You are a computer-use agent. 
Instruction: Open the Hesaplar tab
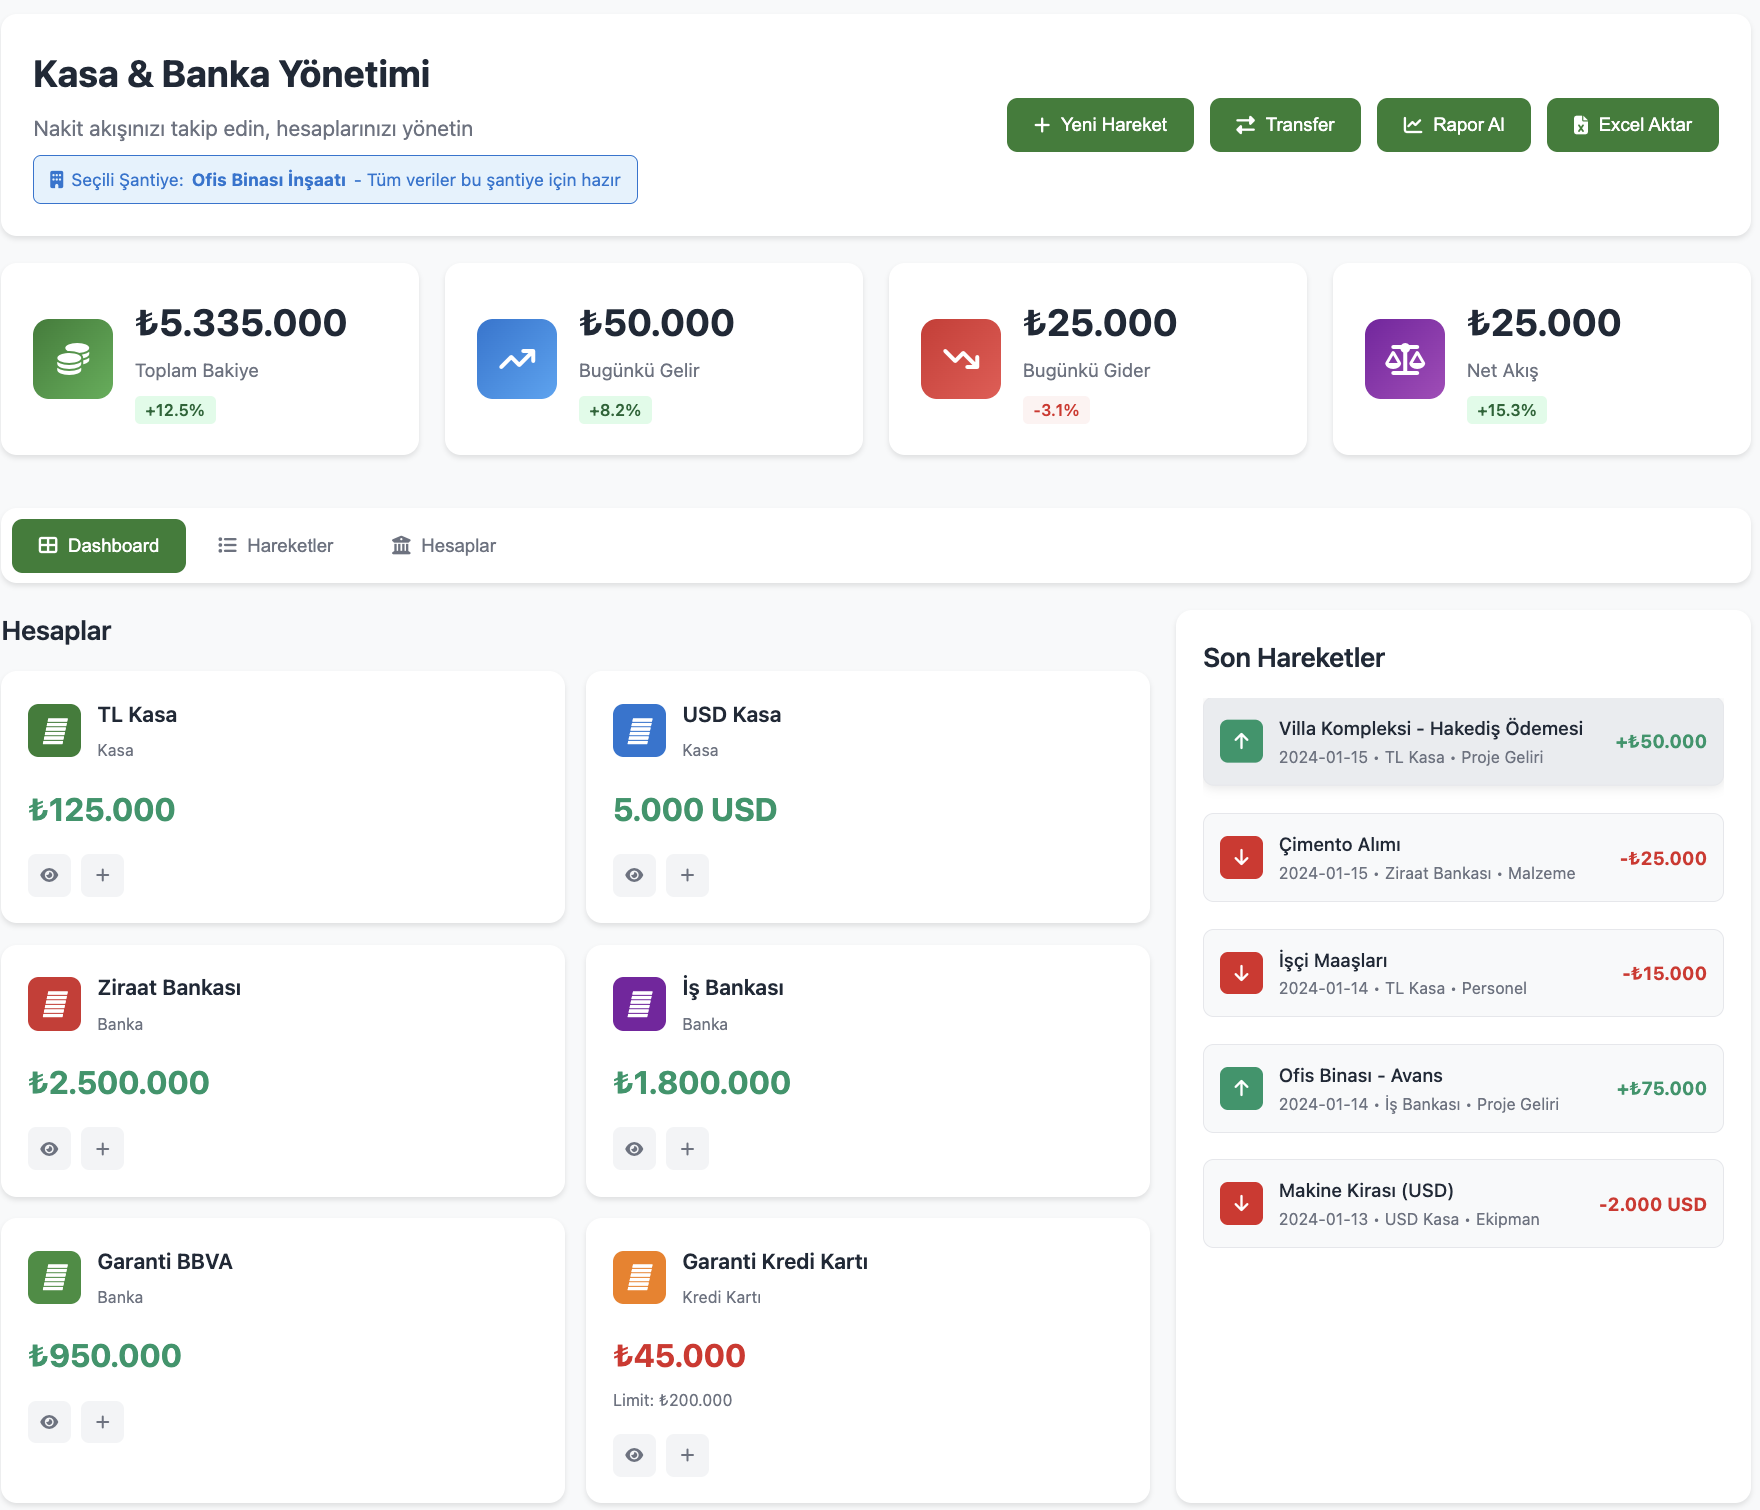tap(444, 546)
